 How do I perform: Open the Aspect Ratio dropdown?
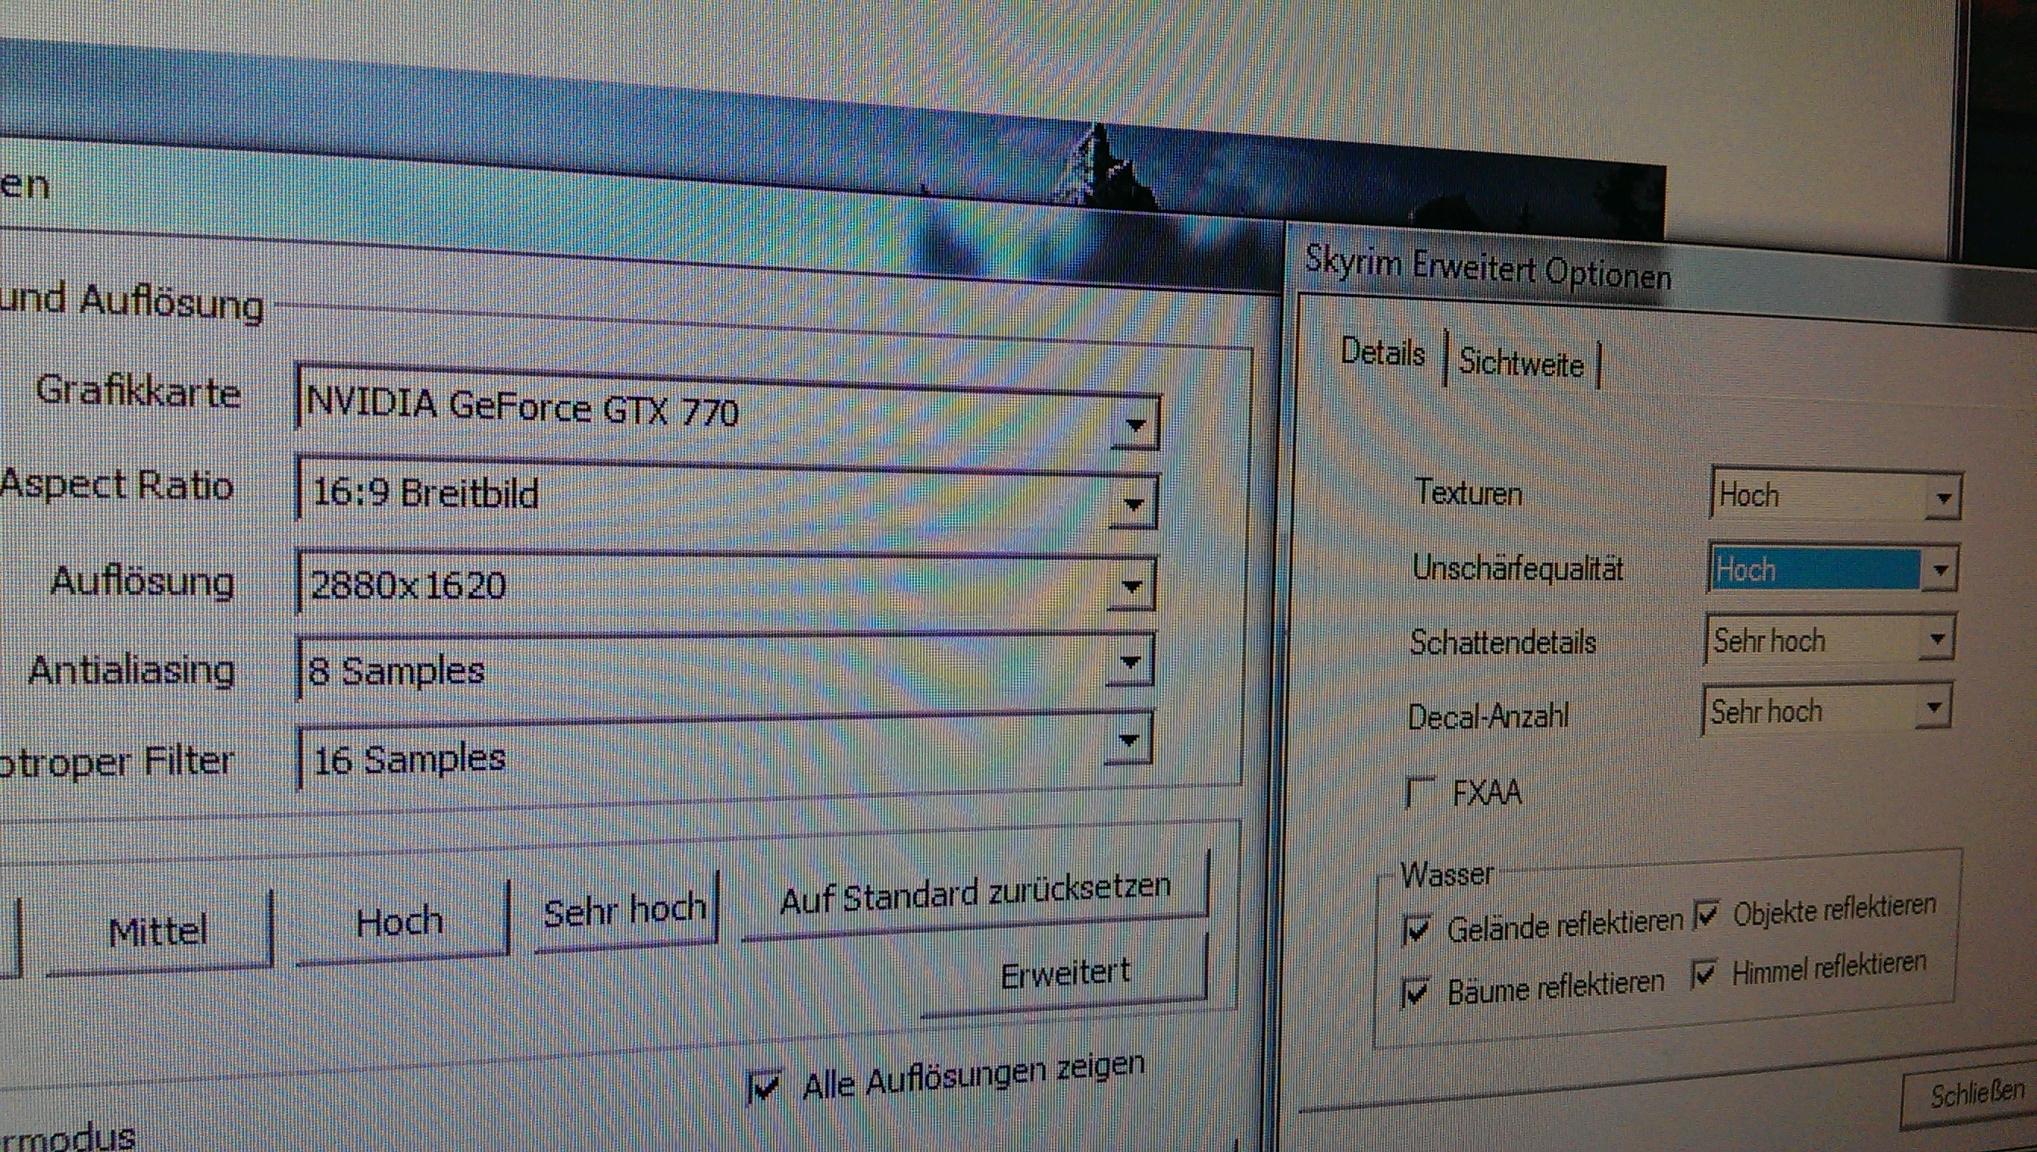pyautogui.click(x=727, y=493)
